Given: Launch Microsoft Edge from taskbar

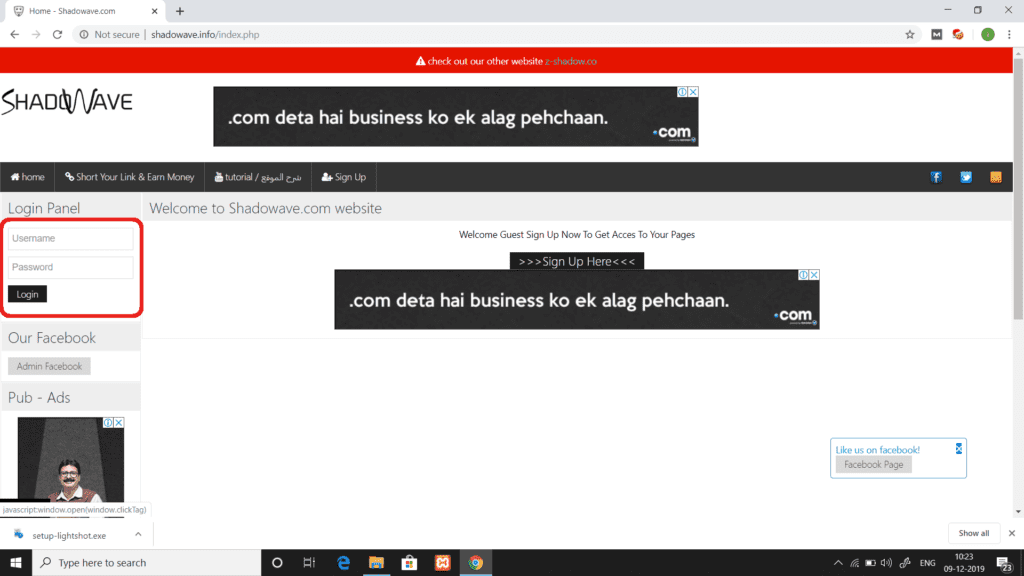Looking at the screenshot, I should pos(343,562).
